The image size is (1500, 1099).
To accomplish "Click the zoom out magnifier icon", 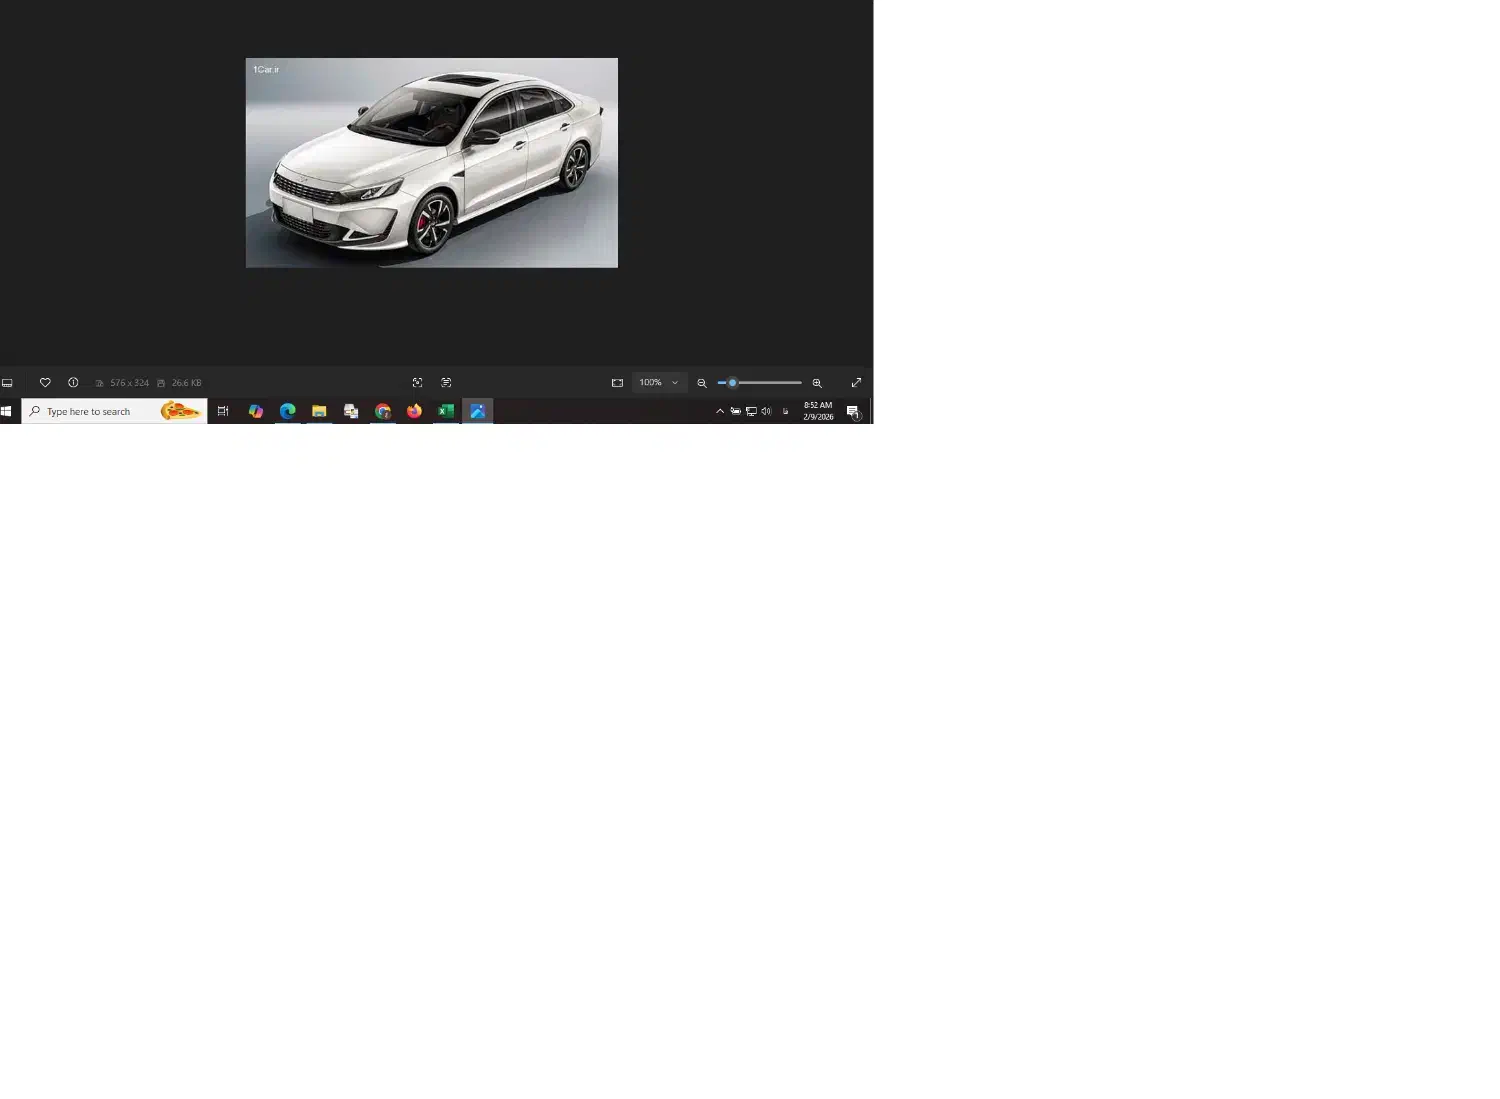I will [702, 383].
